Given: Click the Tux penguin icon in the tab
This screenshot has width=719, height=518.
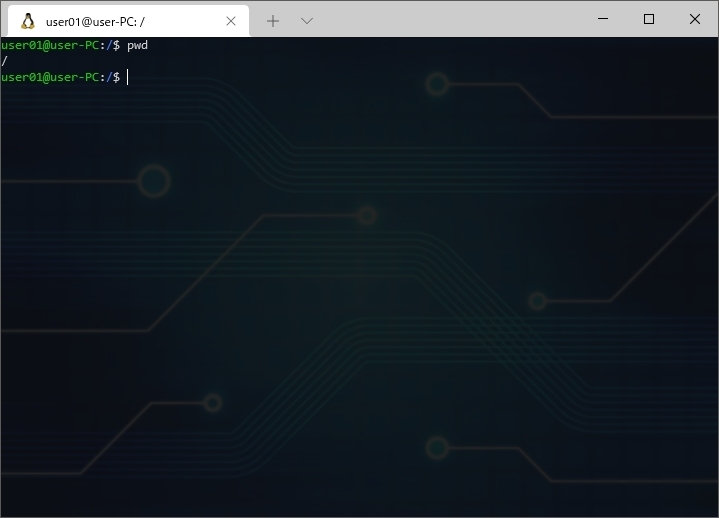Looking at the screenshot, I should pos(27,20).
